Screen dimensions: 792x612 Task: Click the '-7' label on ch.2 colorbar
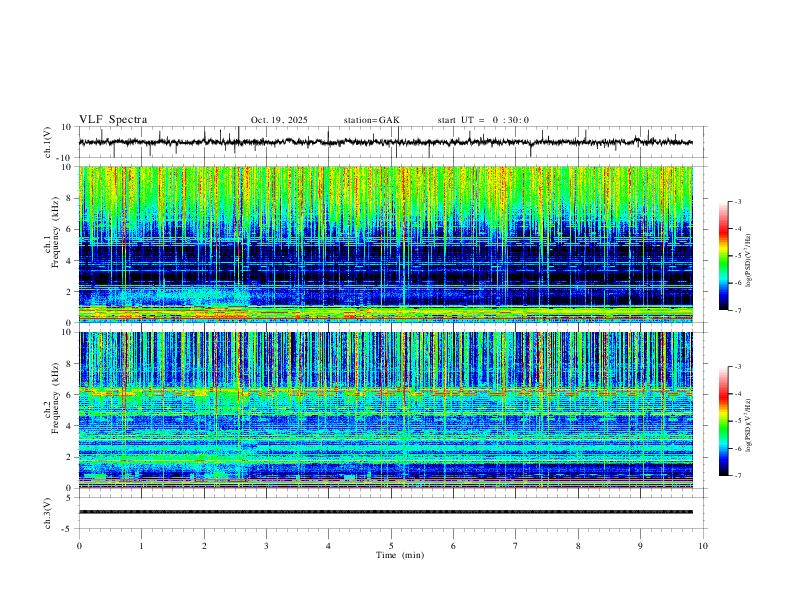click(x=737, y=476)
